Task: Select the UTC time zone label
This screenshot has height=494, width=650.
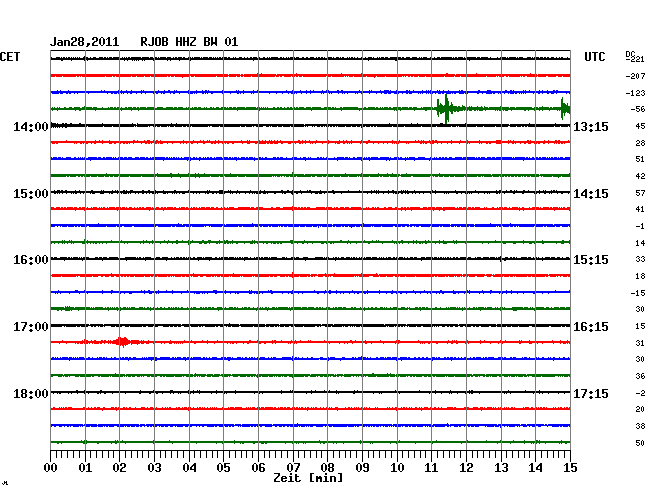Action: point(594,57)
